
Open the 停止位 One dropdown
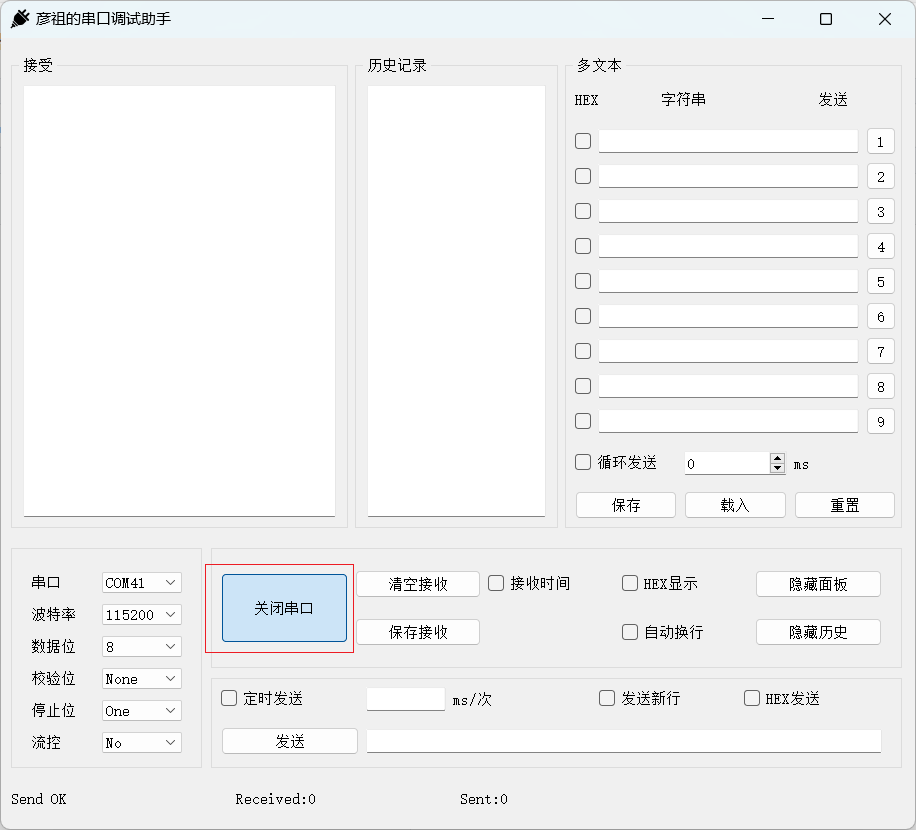(141, 711)
